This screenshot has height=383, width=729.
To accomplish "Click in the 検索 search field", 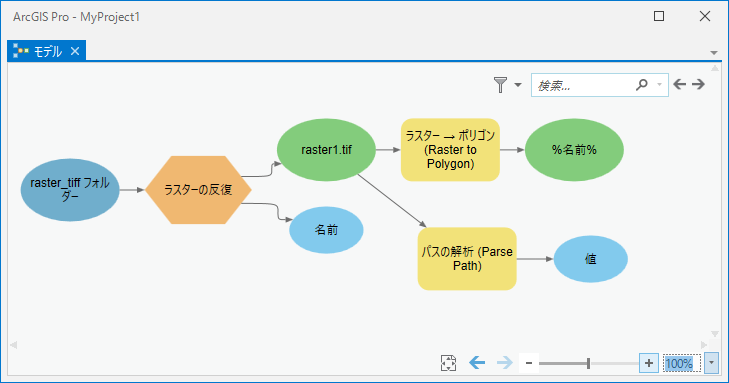I will [x=583, y=85].
